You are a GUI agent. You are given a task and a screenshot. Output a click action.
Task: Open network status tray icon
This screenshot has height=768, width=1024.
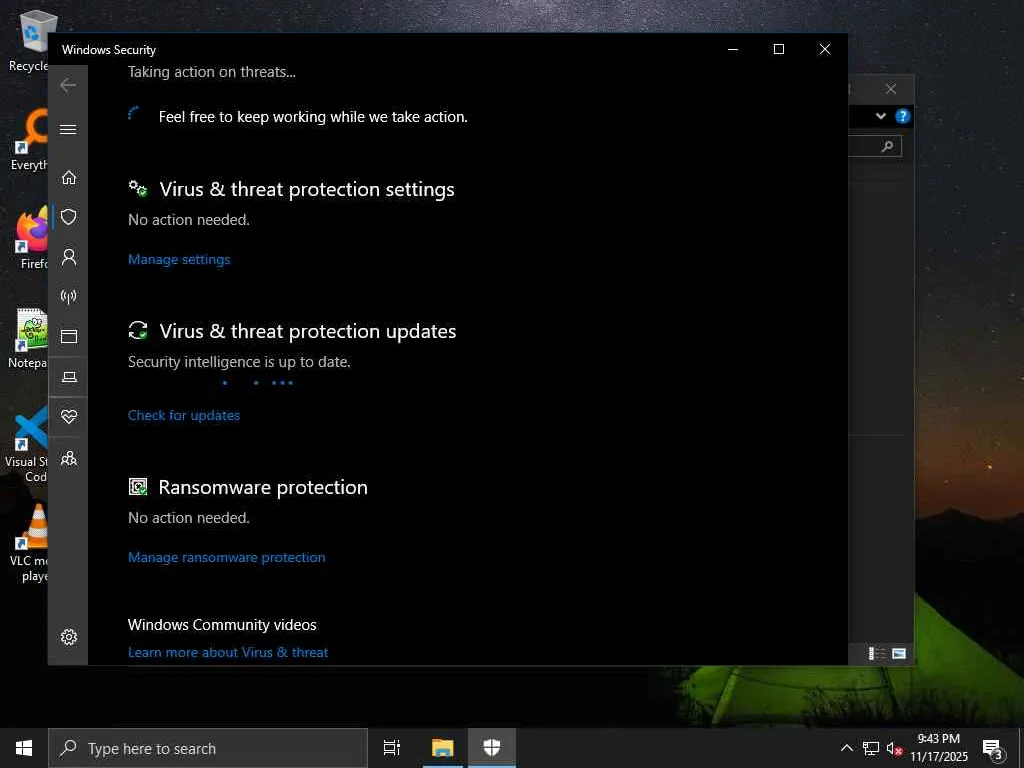pyautogui.click(x=871, y=748)
